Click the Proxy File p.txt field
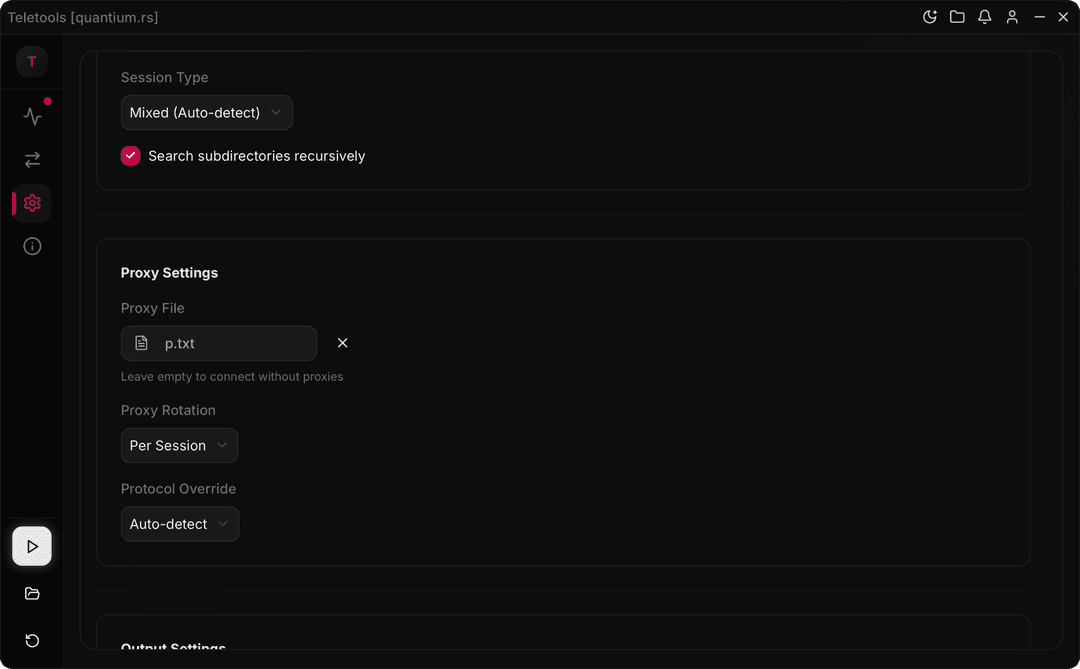The image size is (1080, 669). 218,343
